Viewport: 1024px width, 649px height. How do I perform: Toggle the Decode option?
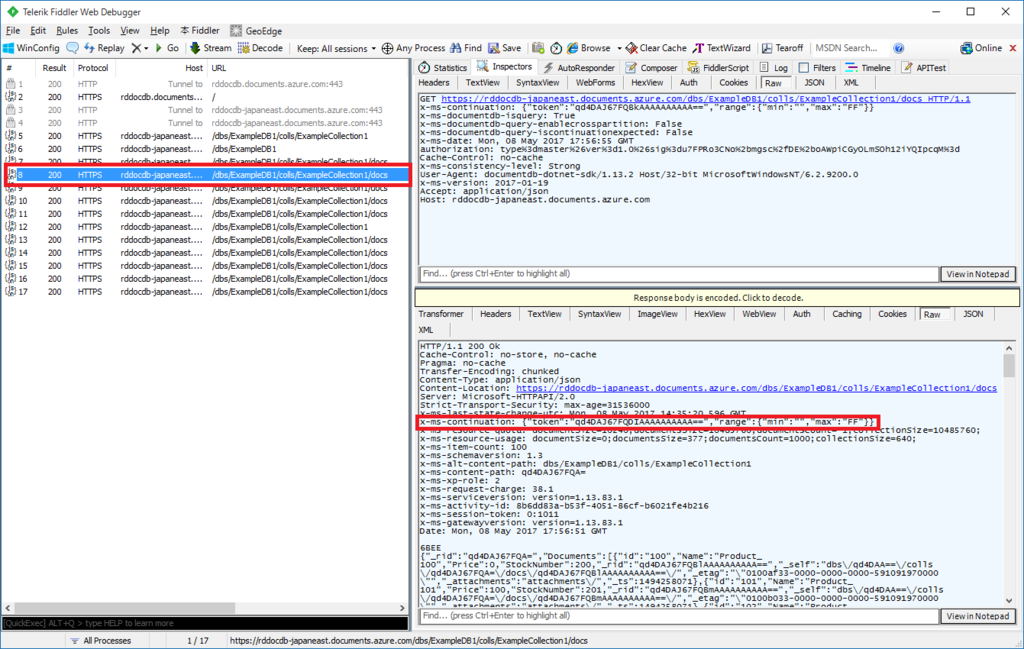[x=260, y=48]
